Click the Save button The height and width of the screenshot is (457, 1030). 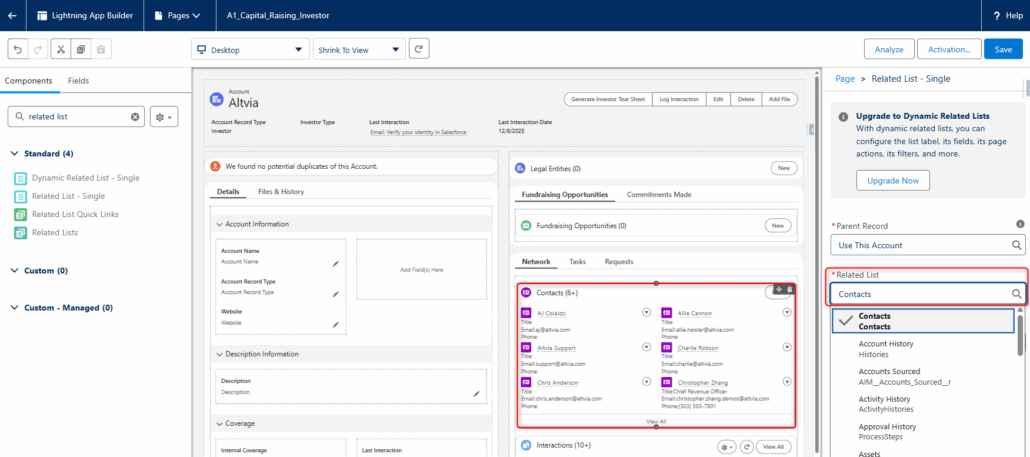(1003, 49)
